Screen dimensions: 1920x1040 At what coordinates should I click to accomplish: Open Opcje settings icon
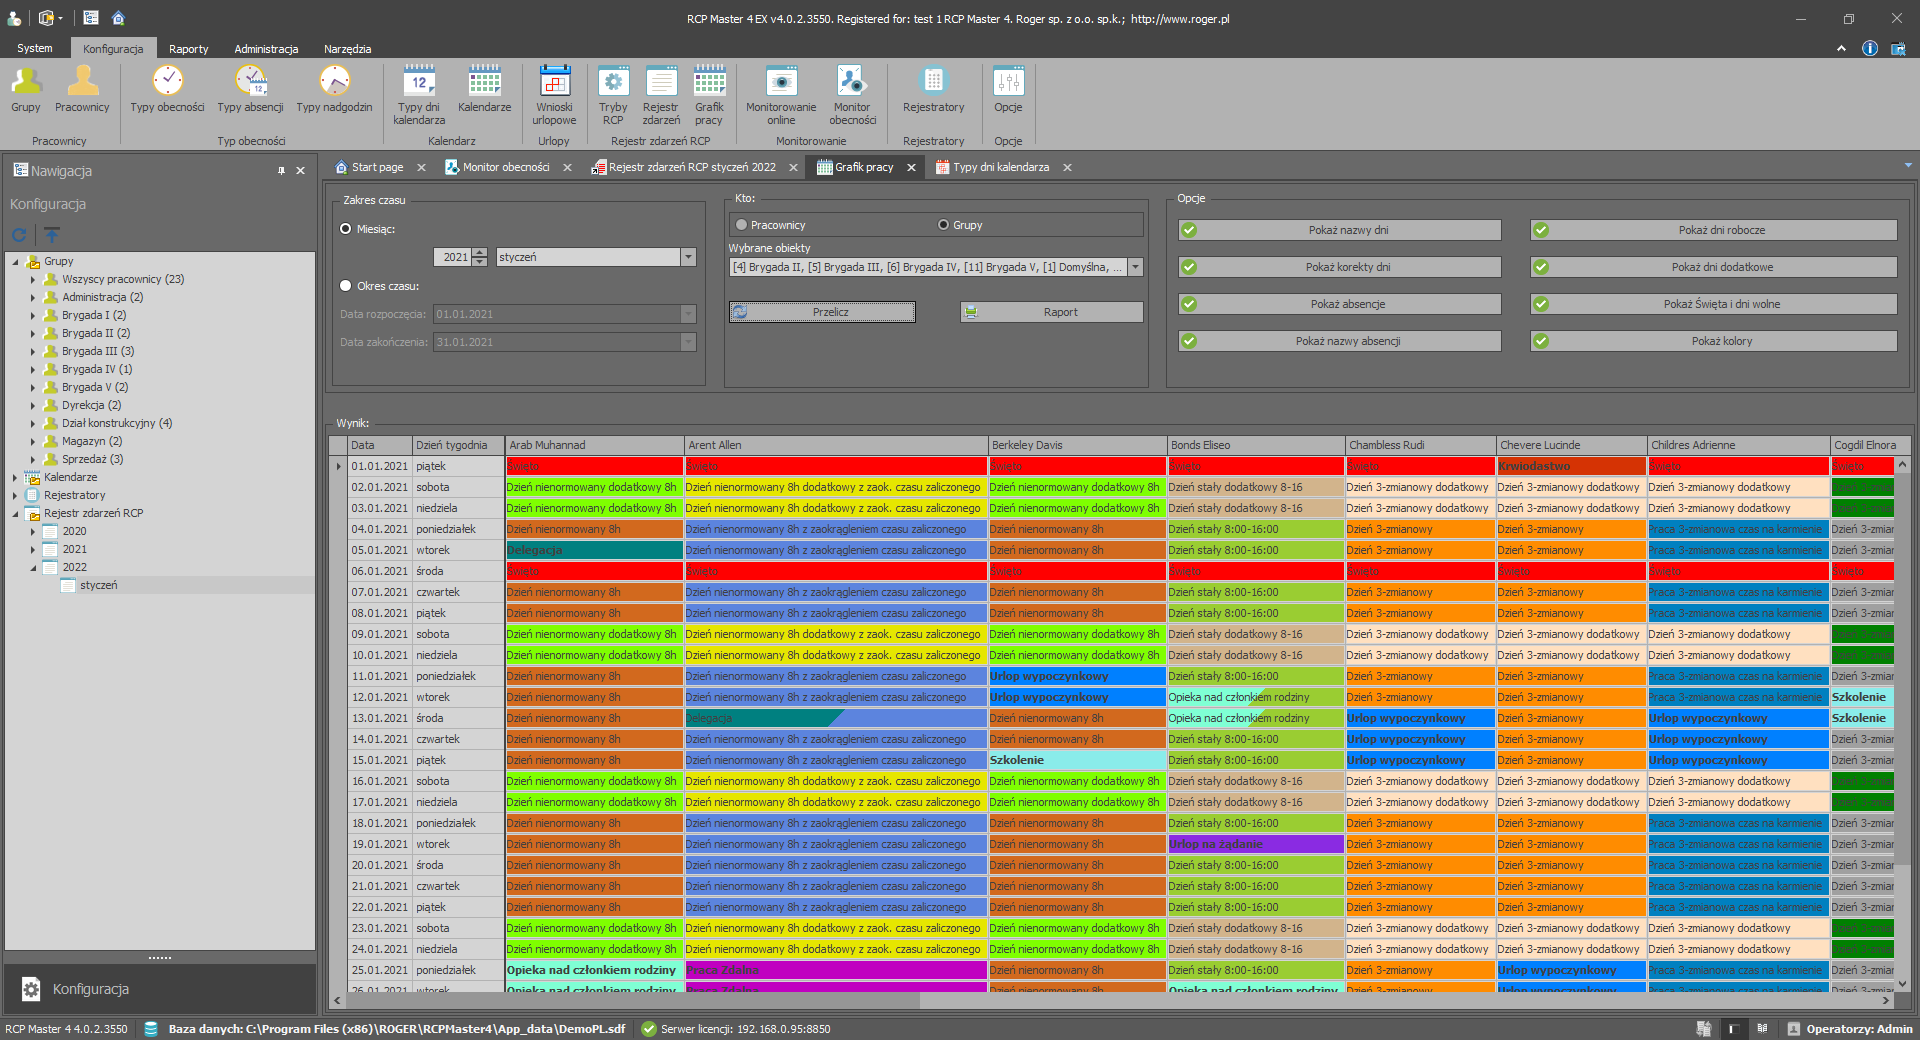click(1008, 90)
